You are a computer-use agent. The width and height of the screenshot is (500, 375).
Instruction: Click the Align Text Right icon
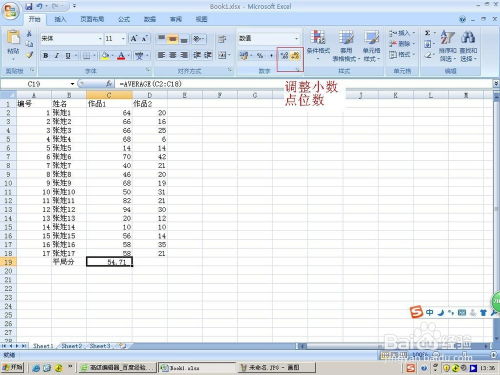(x=184, y=55)
